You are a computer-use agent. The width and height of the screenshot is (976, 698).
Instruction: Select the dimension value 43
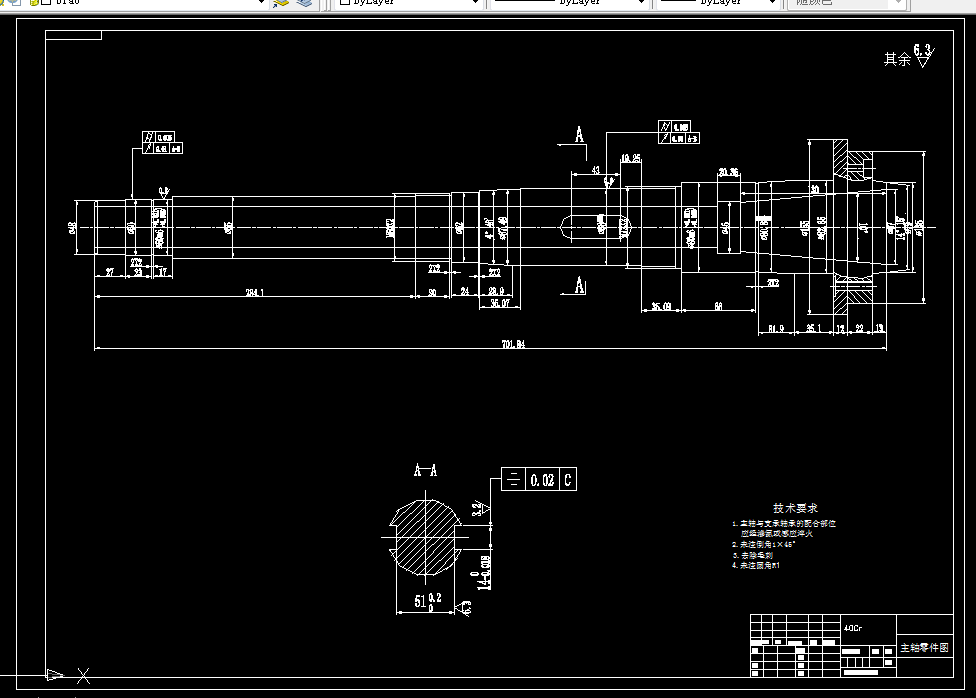point(595,169)
